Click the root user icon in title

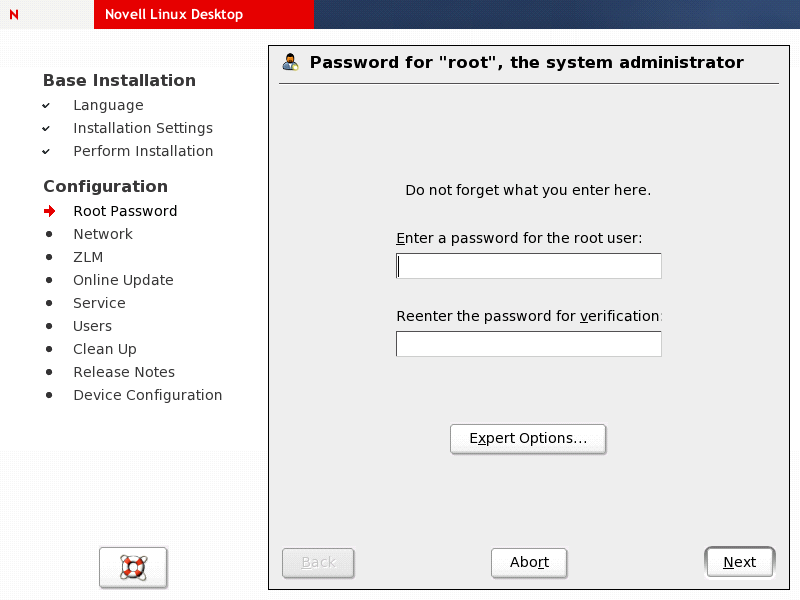(x=291, y=62)
